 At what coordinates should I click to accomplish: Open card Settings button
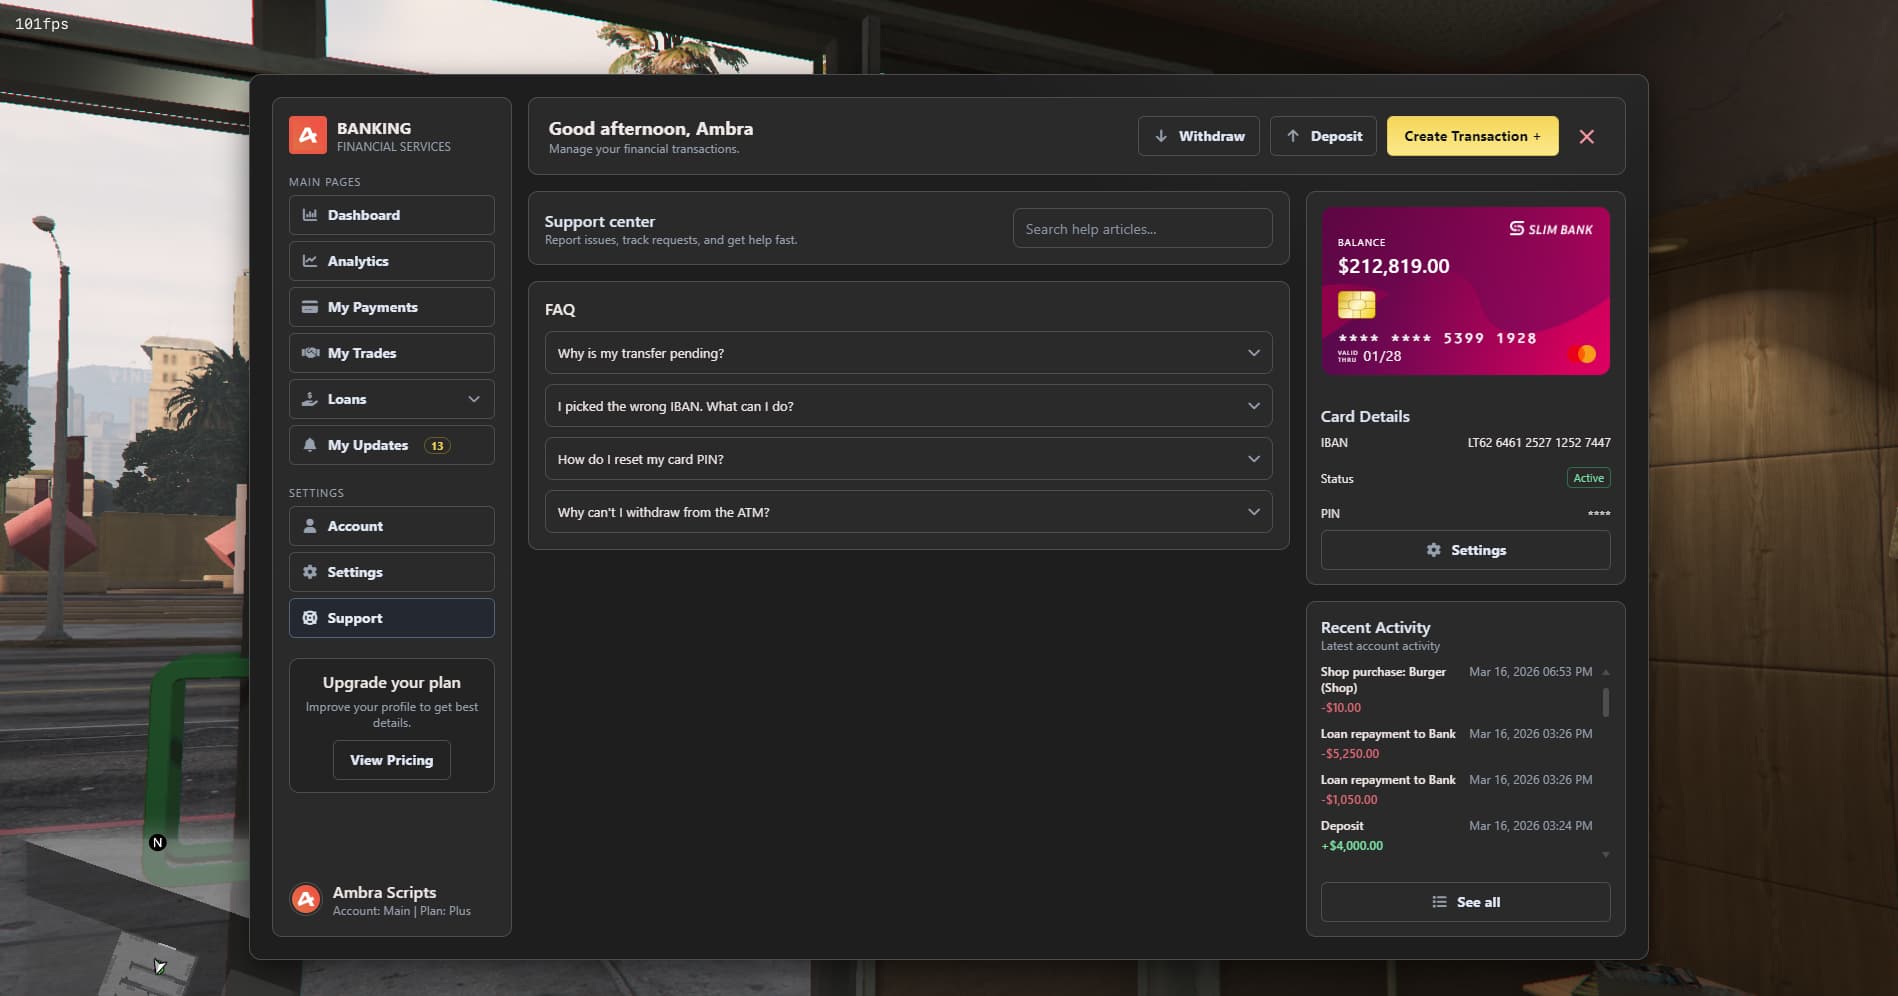tap(1465, 550)
